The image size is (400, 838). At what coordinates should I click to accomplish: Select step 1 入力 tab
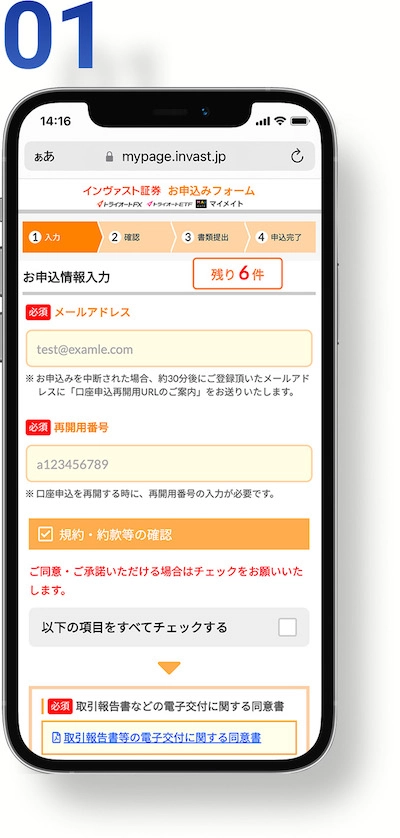click(61, 237)
